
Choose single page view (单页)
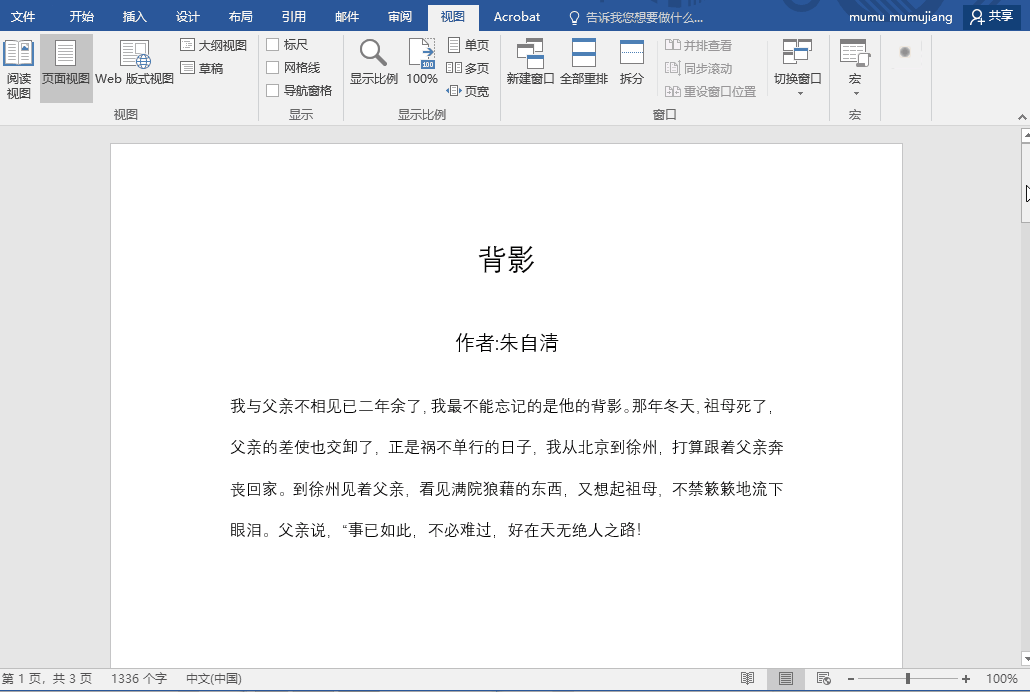[x=468, y=45]
